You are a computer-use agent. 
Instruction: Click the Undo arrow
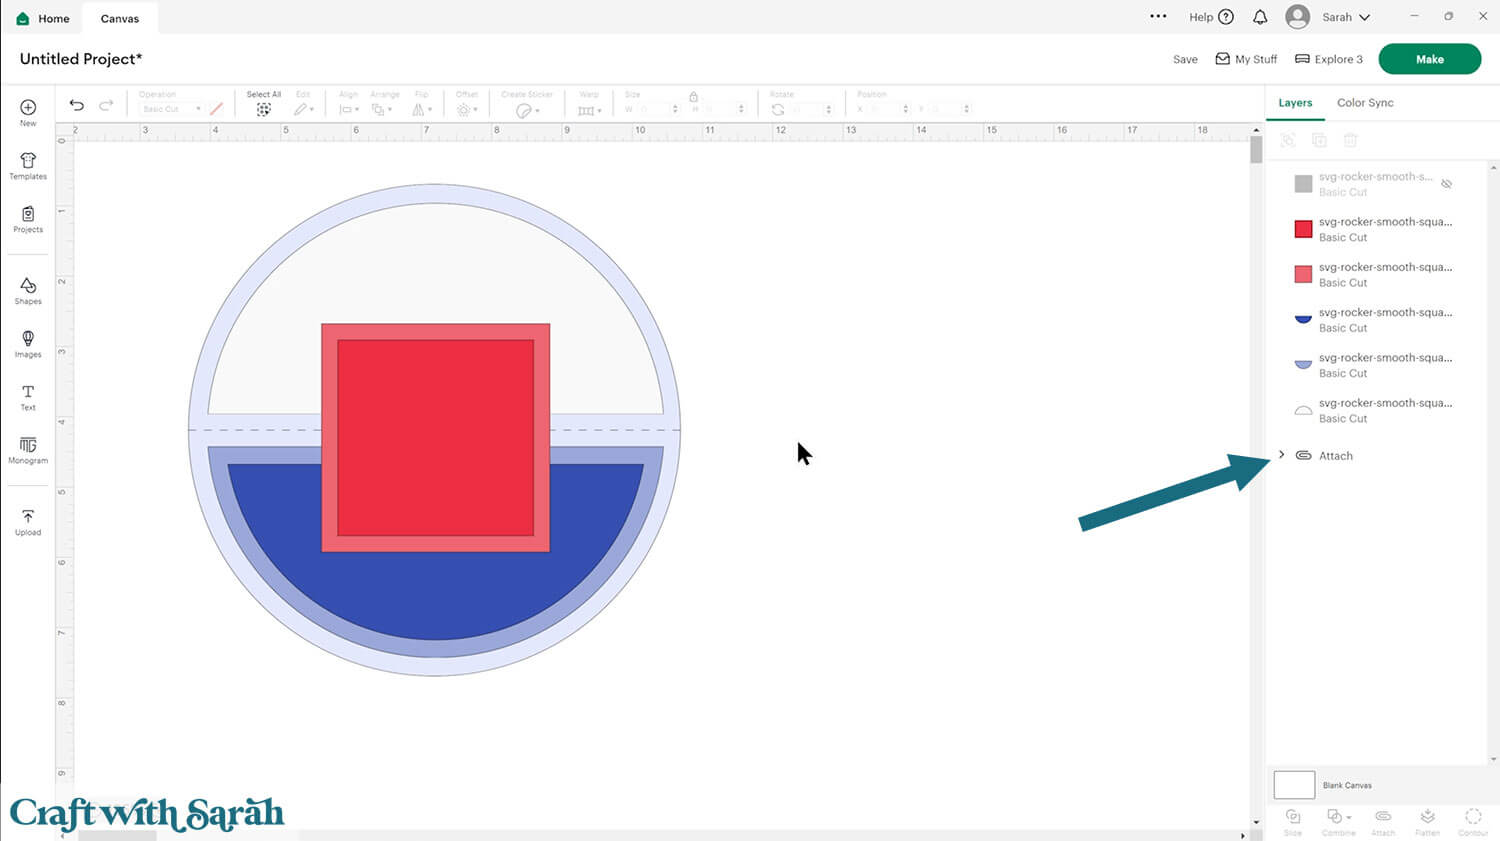[x=77, y=105]
